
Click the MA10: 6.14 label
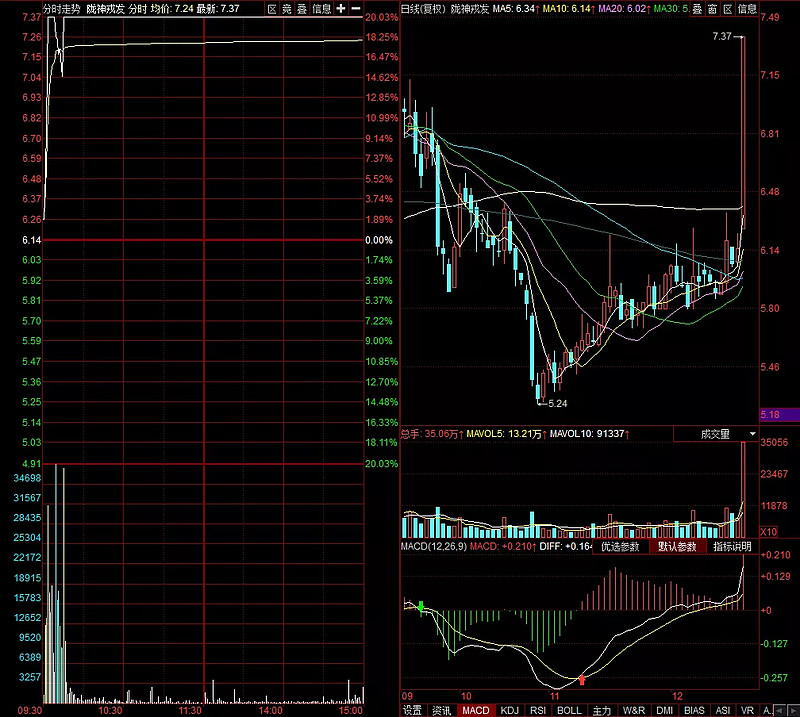tap(569, 9)
